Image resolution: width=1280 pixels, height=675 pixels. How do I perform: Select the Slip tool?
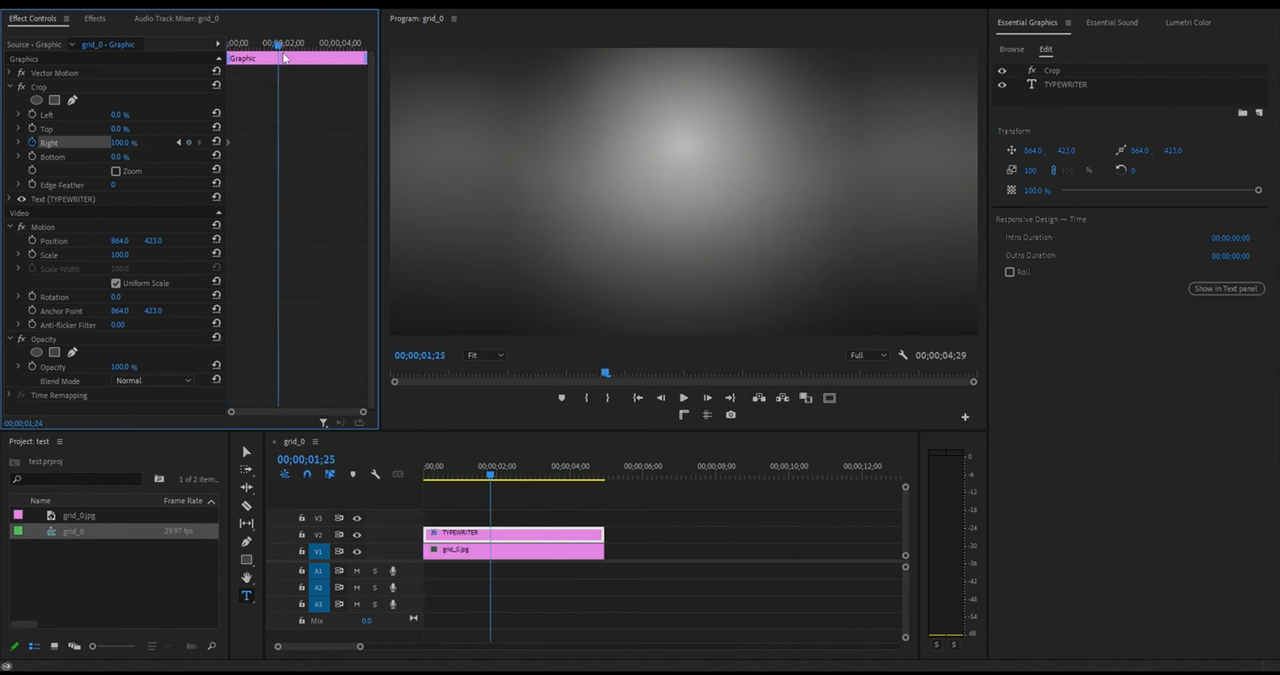tap(246, 524)
